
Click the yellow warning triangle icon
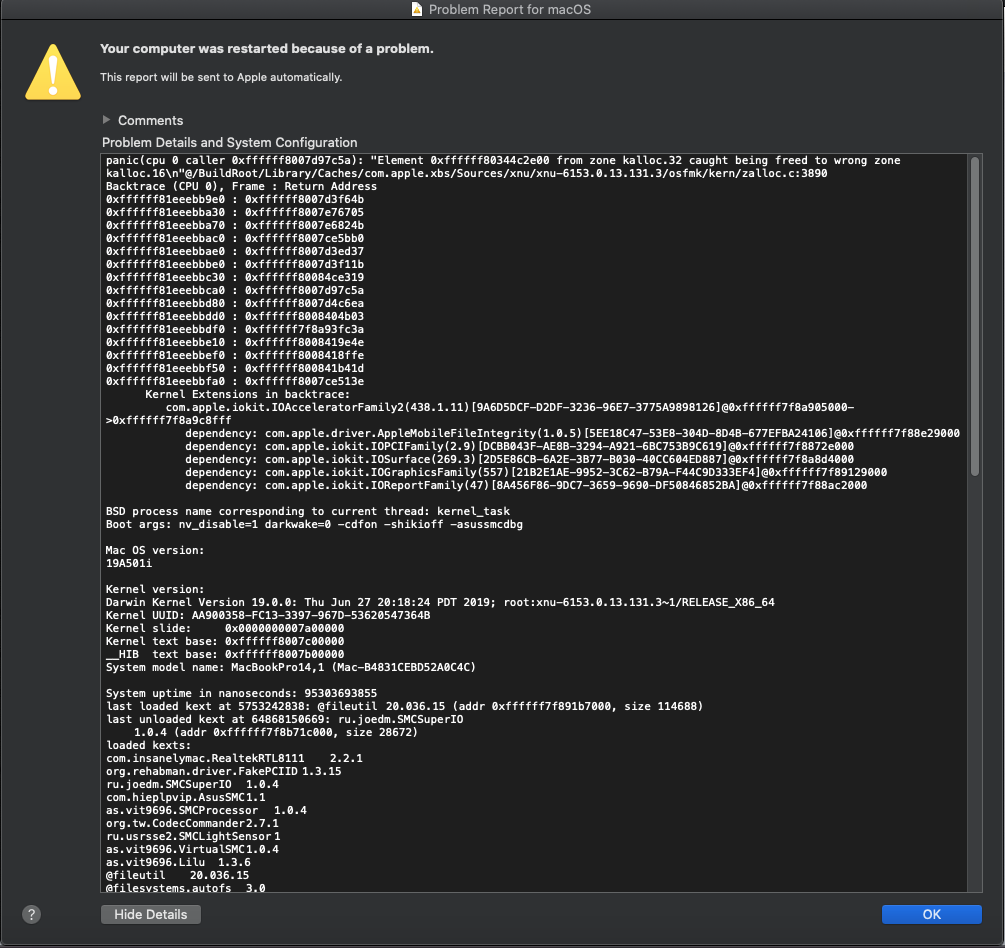pos(53,71)
